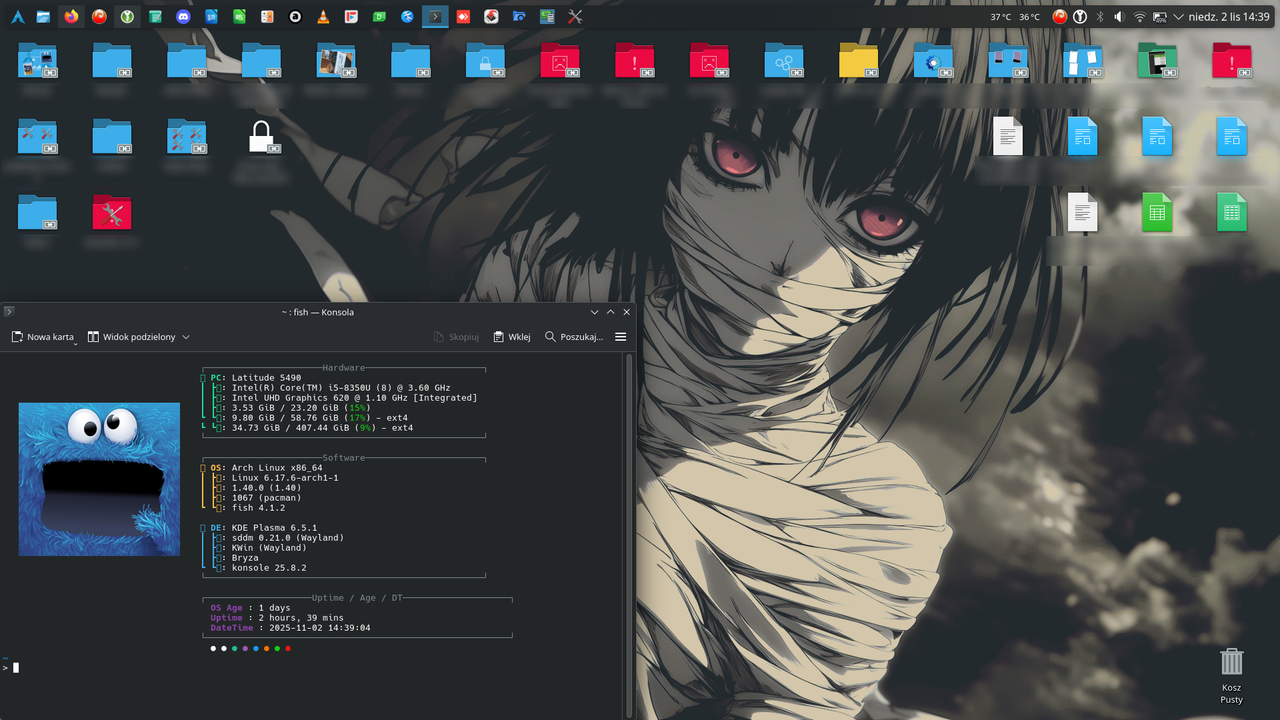The height and width of the screenshot is (720, 1280).
Task: Click Wklej in the Konsole toolbar
Action: pyautogui.click(x=512, y=337)
